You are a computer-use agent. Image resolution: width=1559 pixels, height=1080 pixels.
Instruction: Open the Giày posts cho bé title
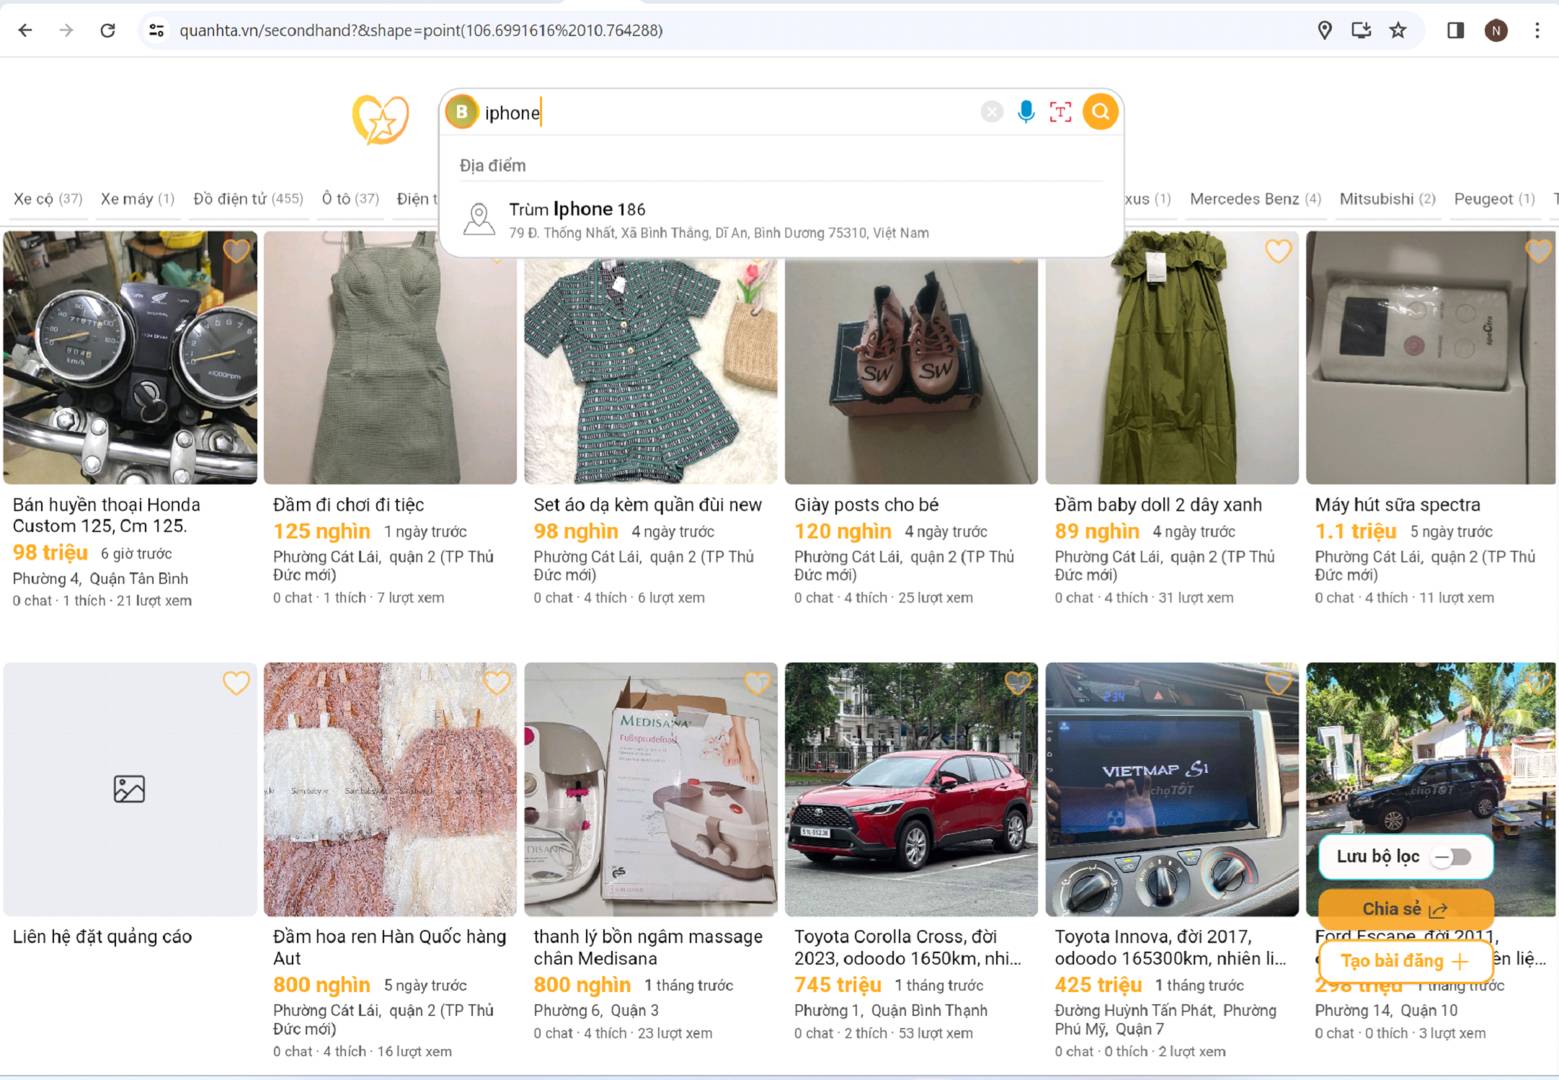pyautogui.click(x=866, y=505)
